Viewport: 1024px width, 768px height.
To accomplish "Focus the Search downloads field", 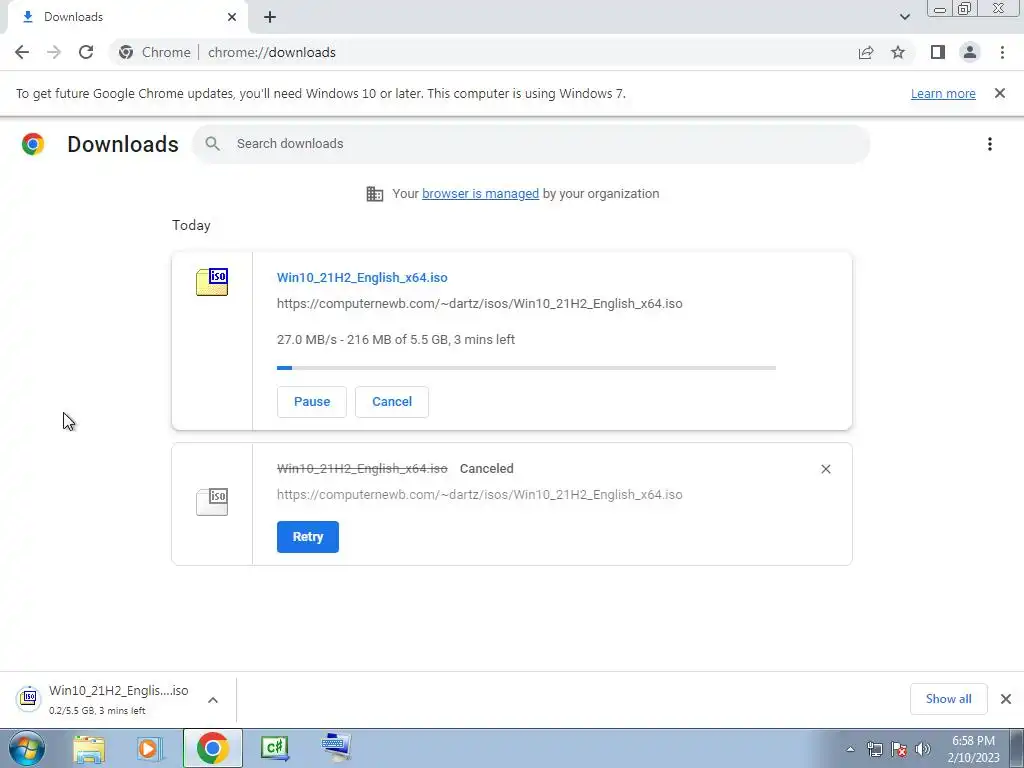I will (x=531, y=144).
